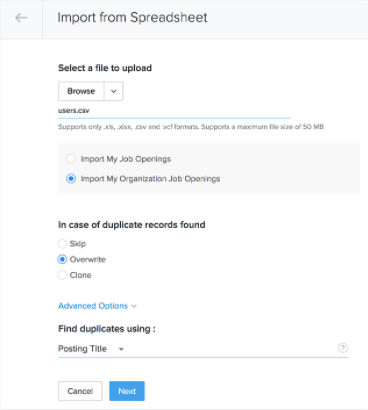The height and width of the screenshot is (410, 368).
Task: Click the supported file formats hint text
Action: pyautogui.click(x=191, y=127)
